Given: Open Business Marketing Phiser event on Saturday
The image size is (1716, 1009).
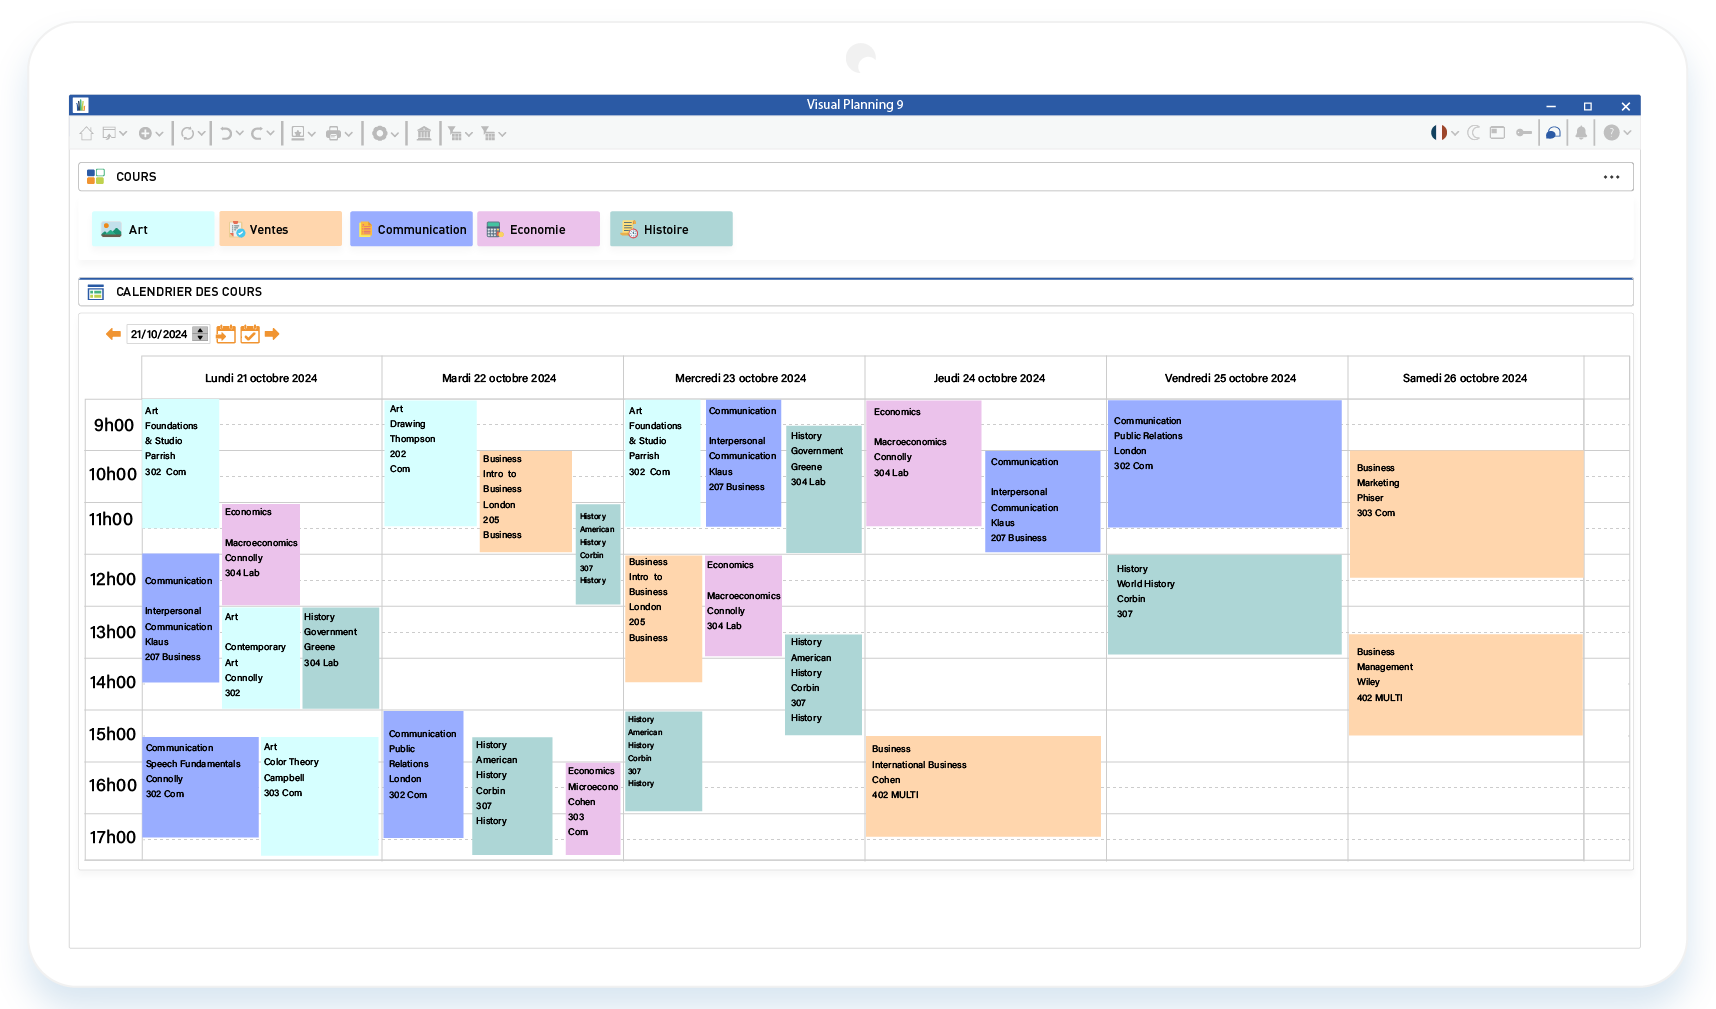Looking at the screenshot, I should pos(1467,513).
